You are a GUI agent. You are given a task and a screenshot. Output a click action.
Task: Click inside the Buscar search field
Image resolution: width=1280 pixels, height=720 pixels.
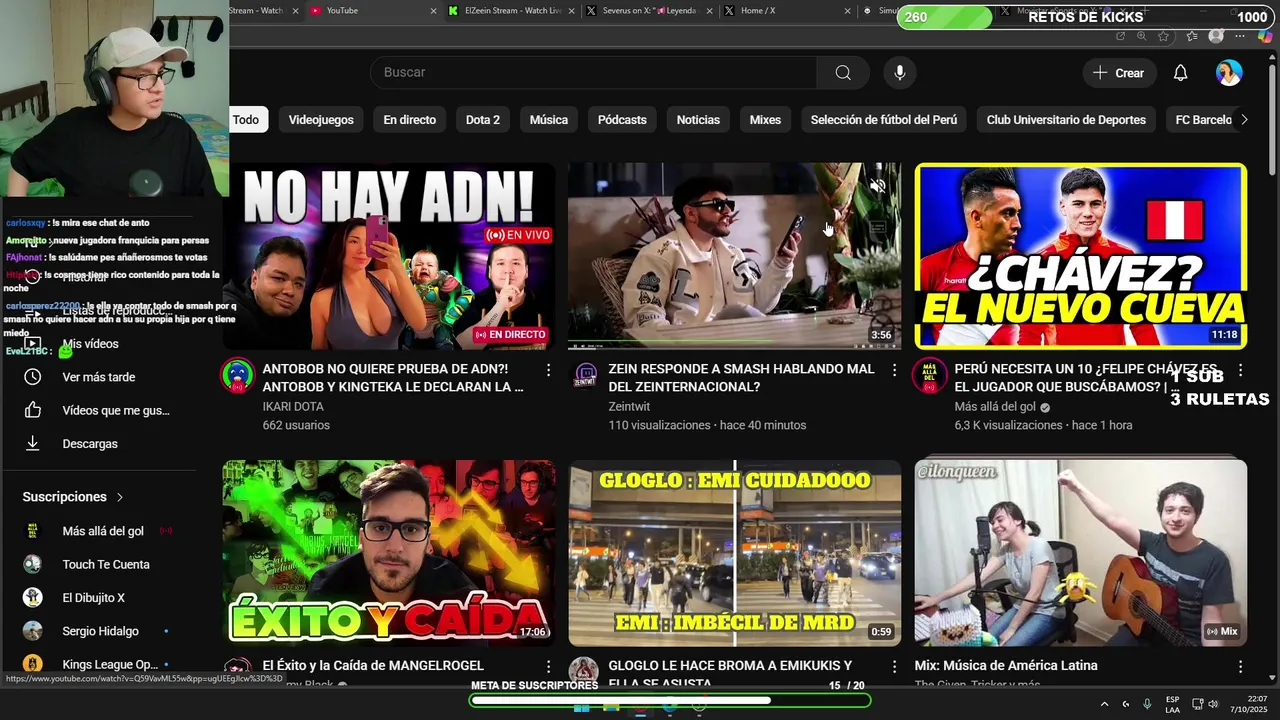tap(594, 72)
